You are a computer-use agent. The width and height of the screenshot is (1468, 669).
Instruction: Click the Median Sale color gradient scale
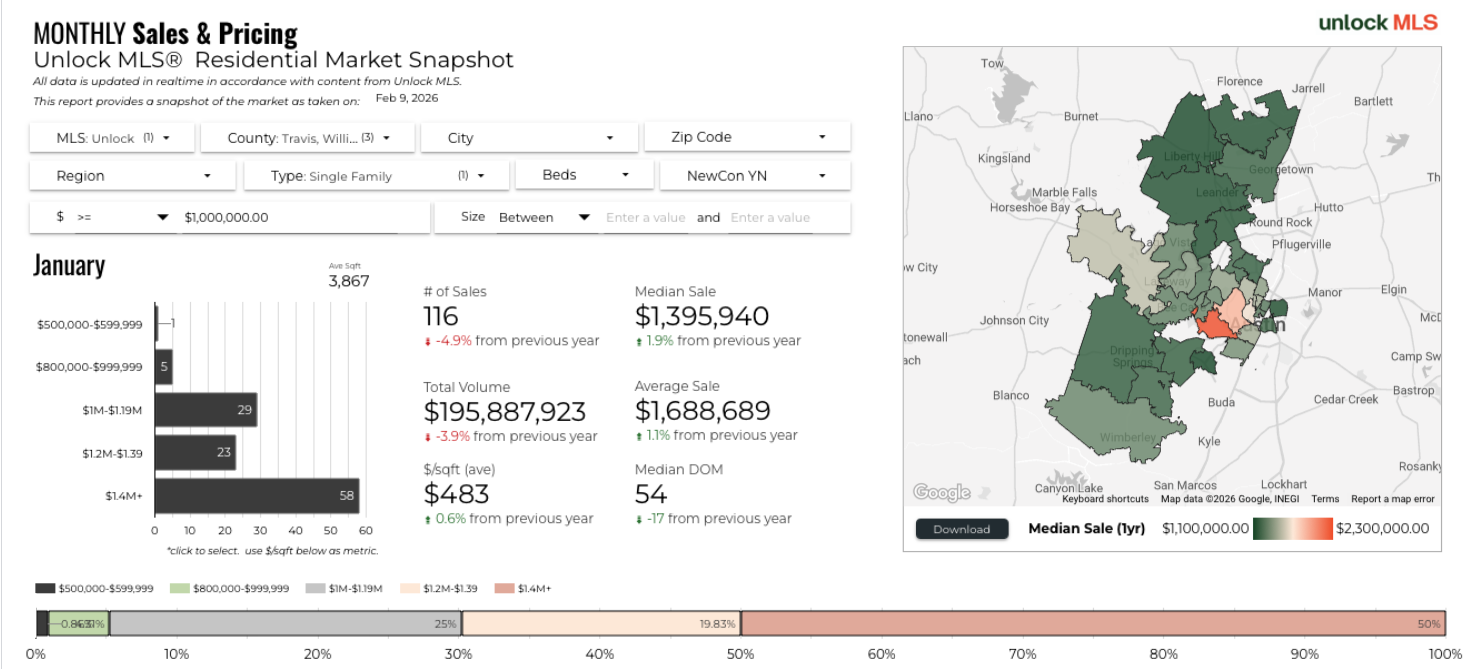point(1293,528)
